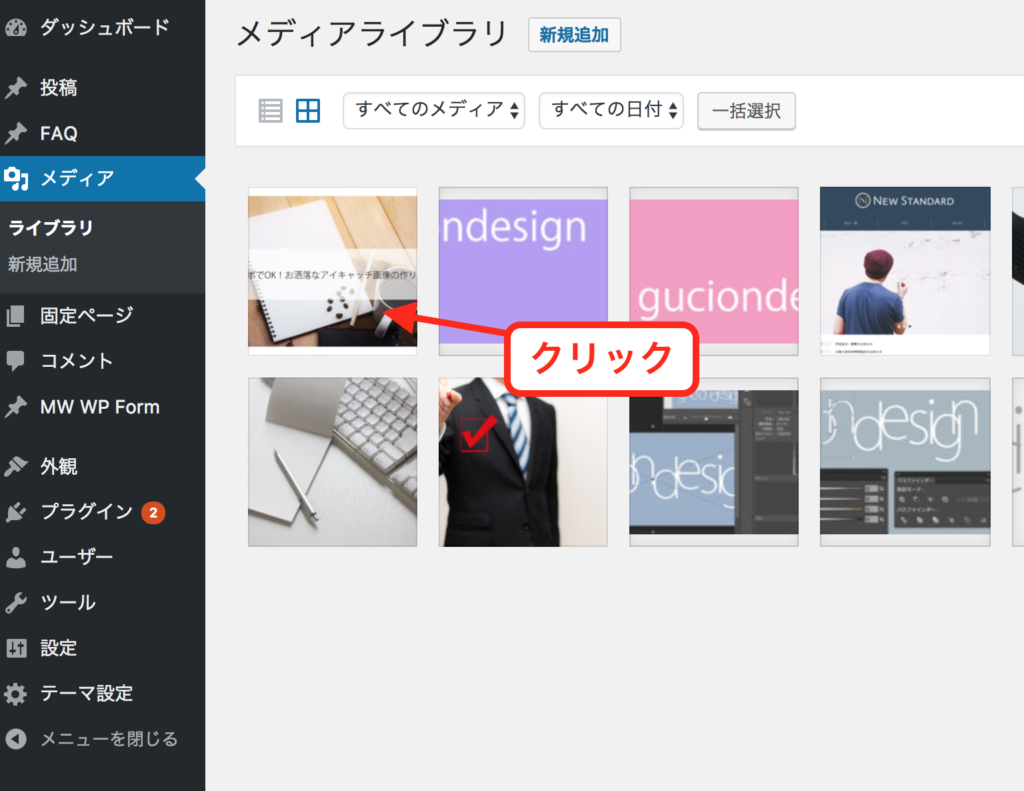Click the pushpin icon beside 投稿

[x=16, y=88]
